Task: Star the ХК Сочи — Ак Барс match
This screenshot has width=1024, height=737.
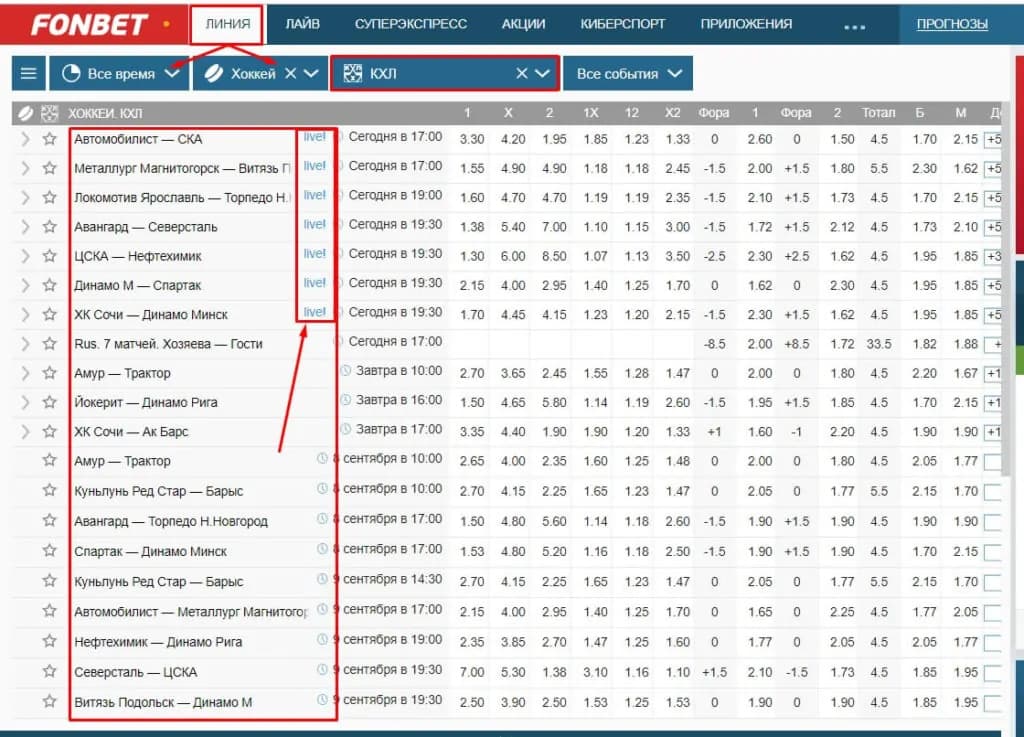Action: coord(50,431)
